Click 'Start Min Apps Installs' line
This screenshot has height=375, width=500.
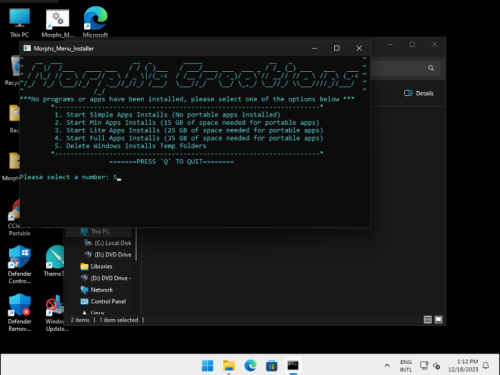pos(187,123)
